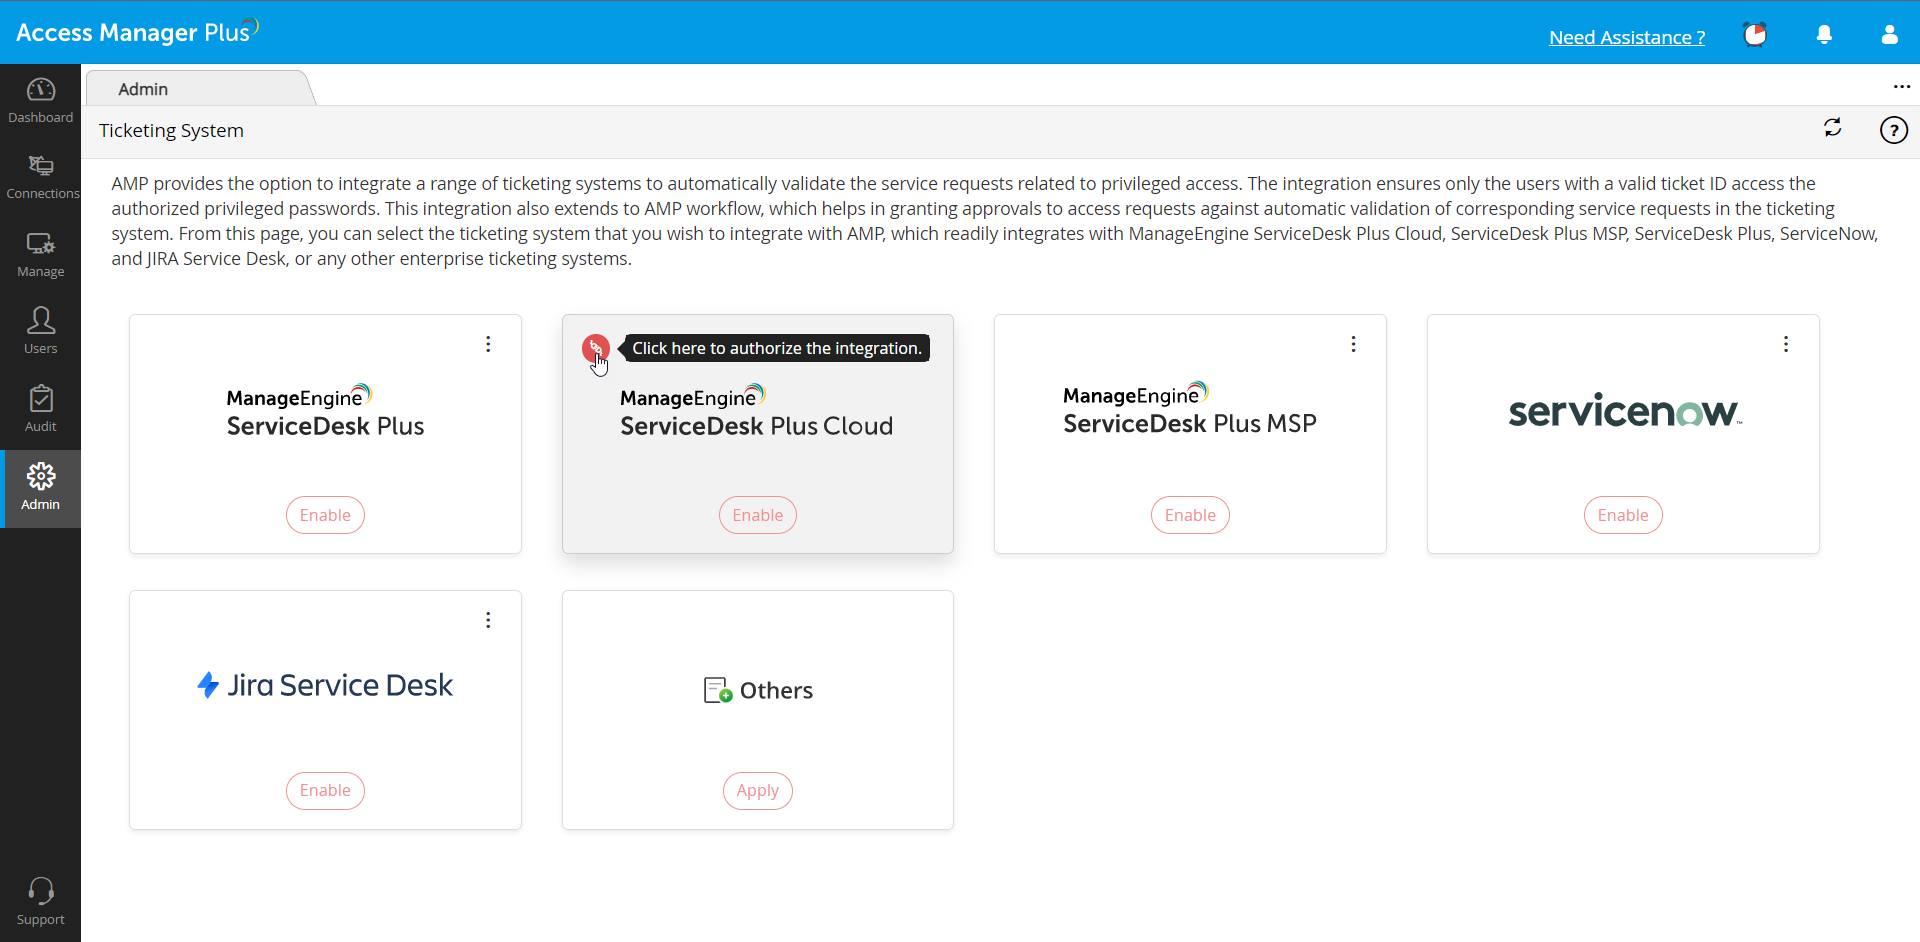Refresh the Ticketing System page

[x=1832, y=128]
